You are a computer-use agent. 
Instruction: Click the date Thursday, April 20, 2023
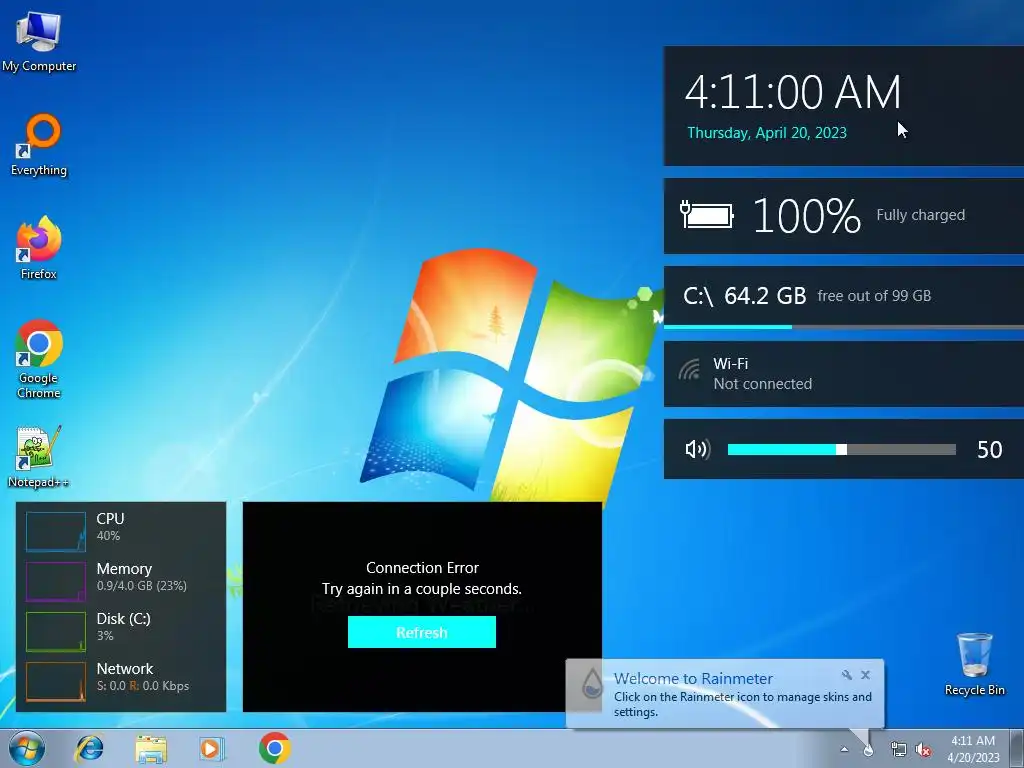[x=767, y=133]
